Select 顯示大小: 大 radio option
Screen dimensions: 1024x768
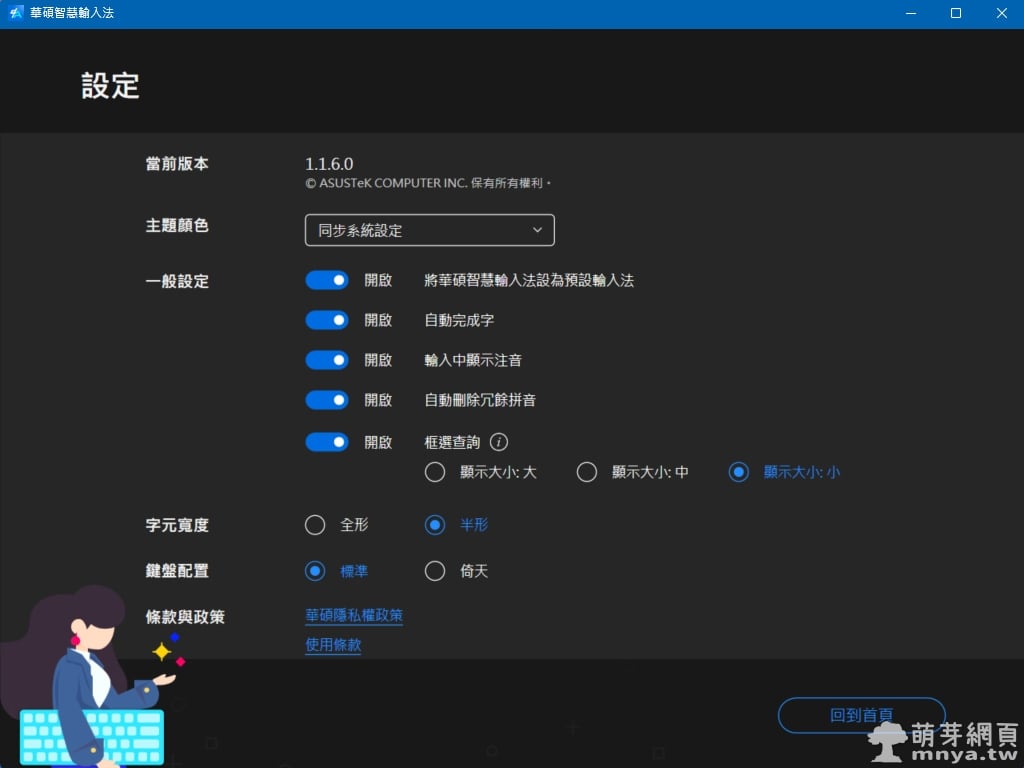435,472
